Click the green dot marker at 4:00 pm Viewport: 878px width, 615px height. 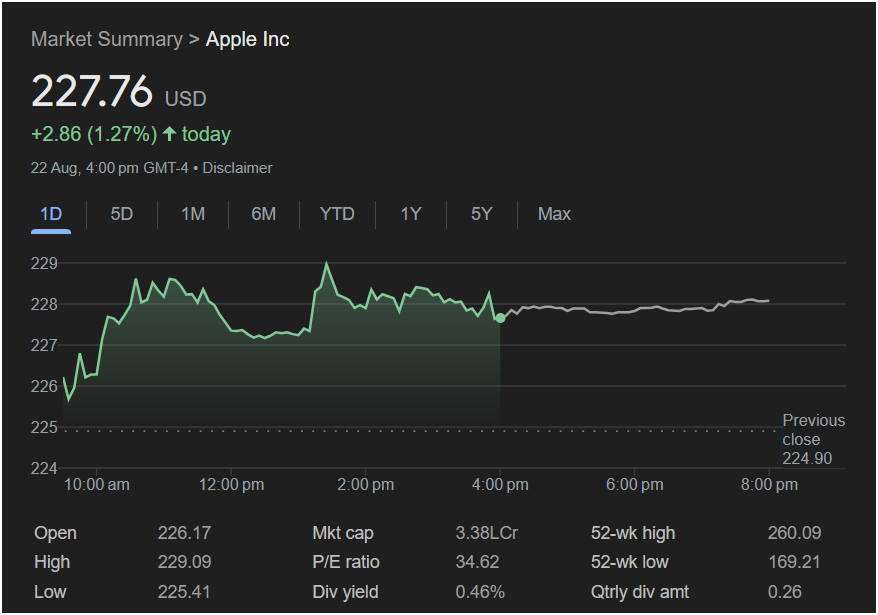point(500,318)
